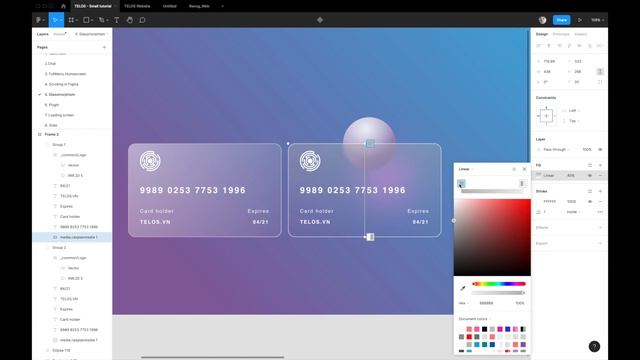Open the Linear gradient type dropdown
Image resolution: width=640 pixels, height=360 pixels.
pyautogui.click(x=465, y=169)
